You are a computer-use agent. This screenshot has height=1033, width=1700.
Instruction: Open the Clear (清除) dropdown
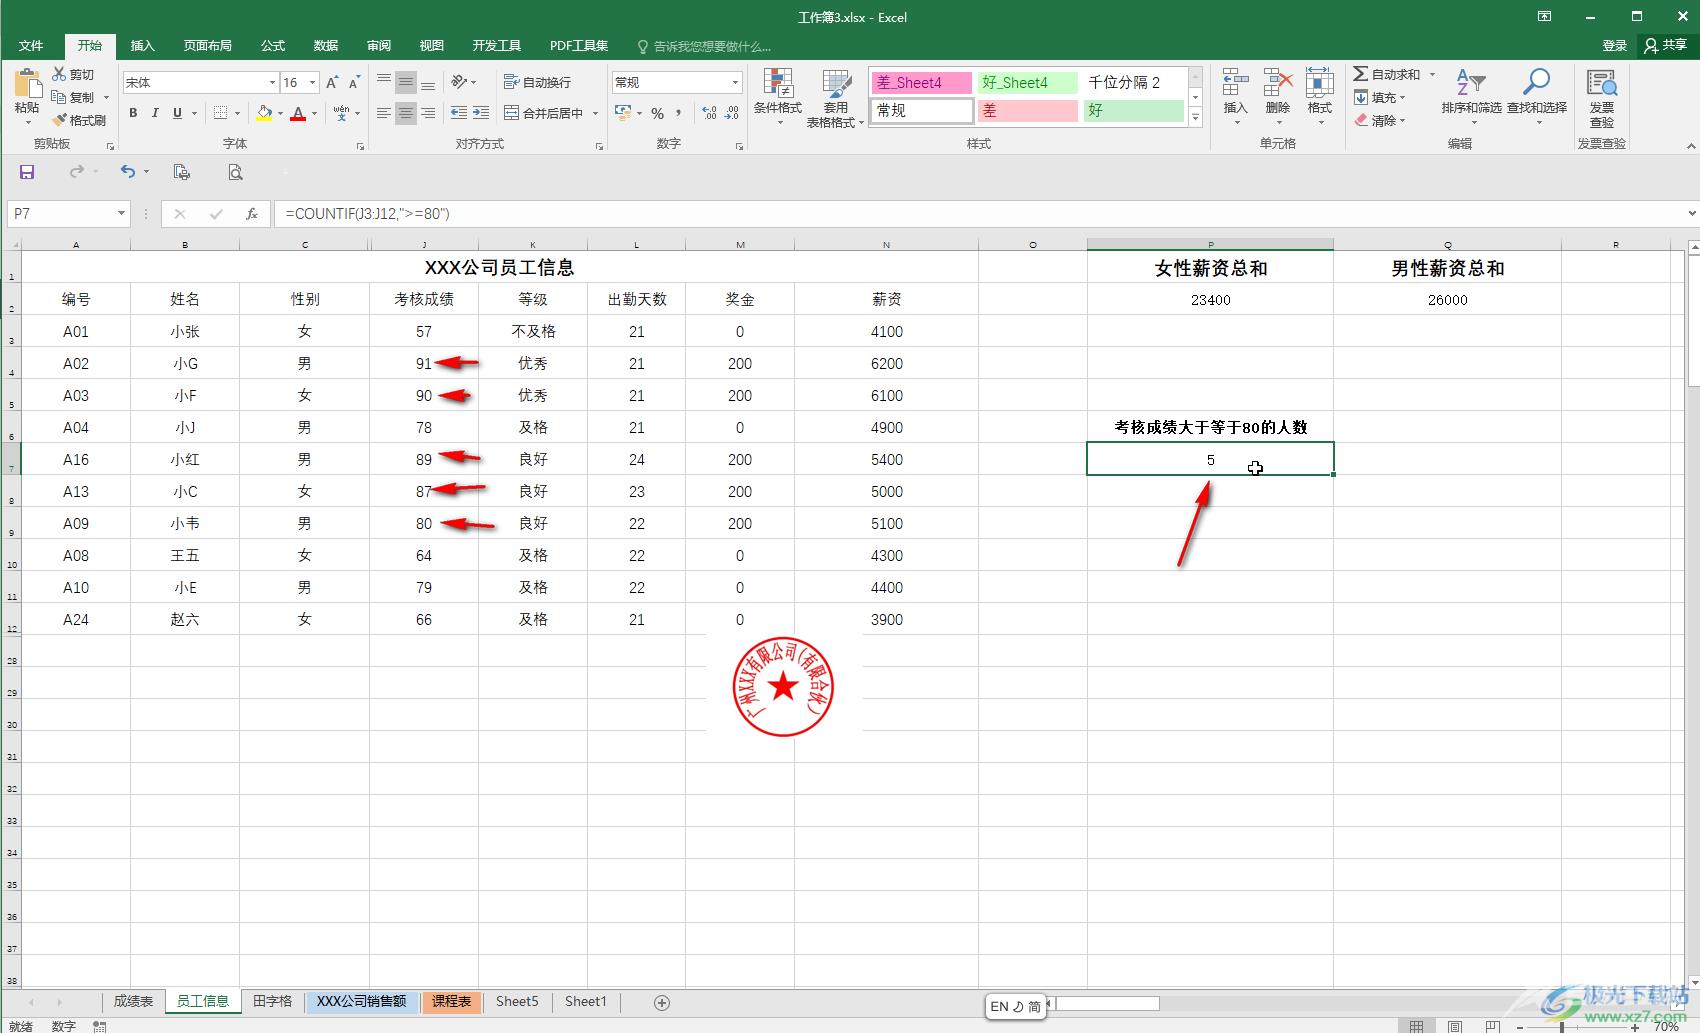coord(1381,120)
